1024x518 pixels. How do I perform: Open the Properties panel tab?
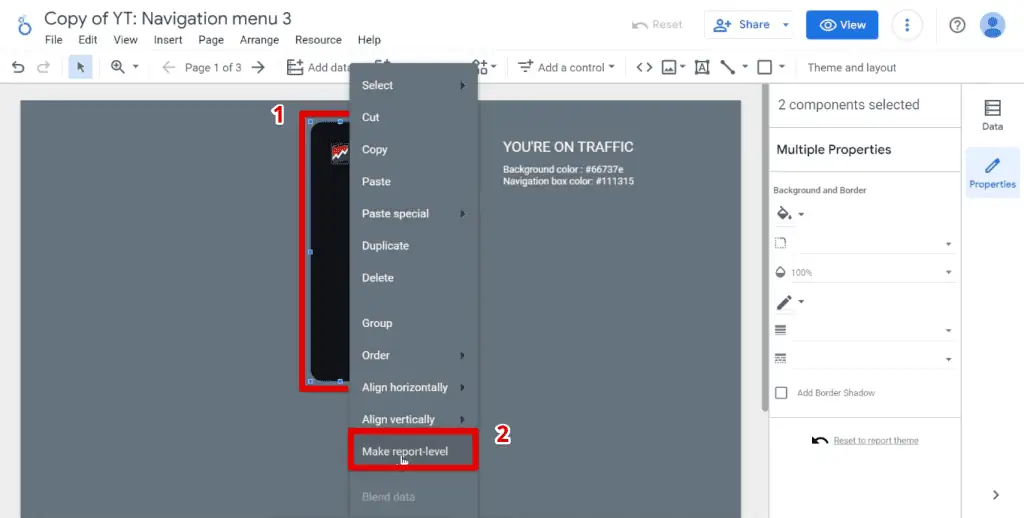(992, 173)
